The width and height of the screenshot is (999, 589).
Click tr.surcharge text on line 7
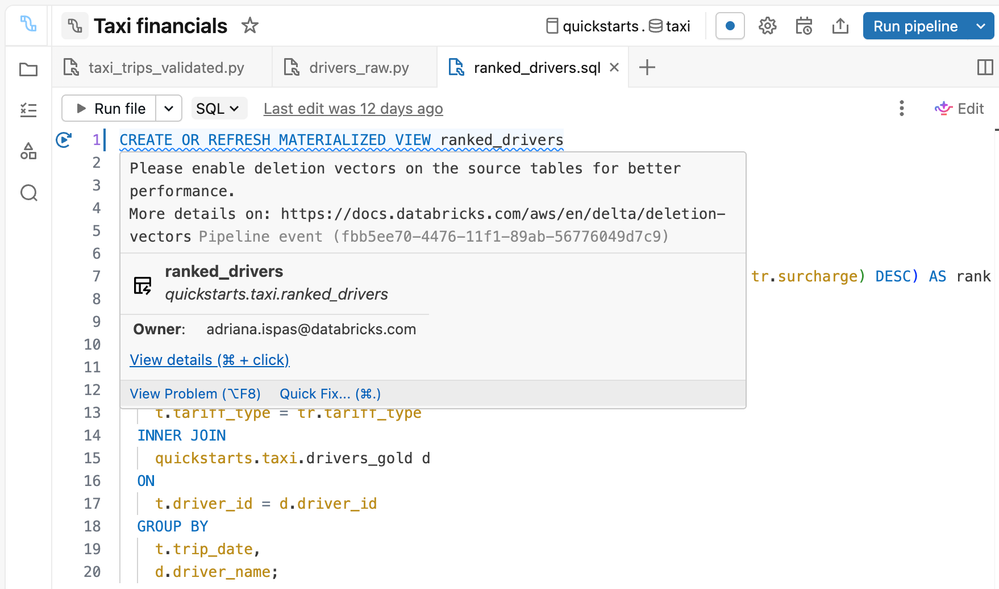(805, 276)
